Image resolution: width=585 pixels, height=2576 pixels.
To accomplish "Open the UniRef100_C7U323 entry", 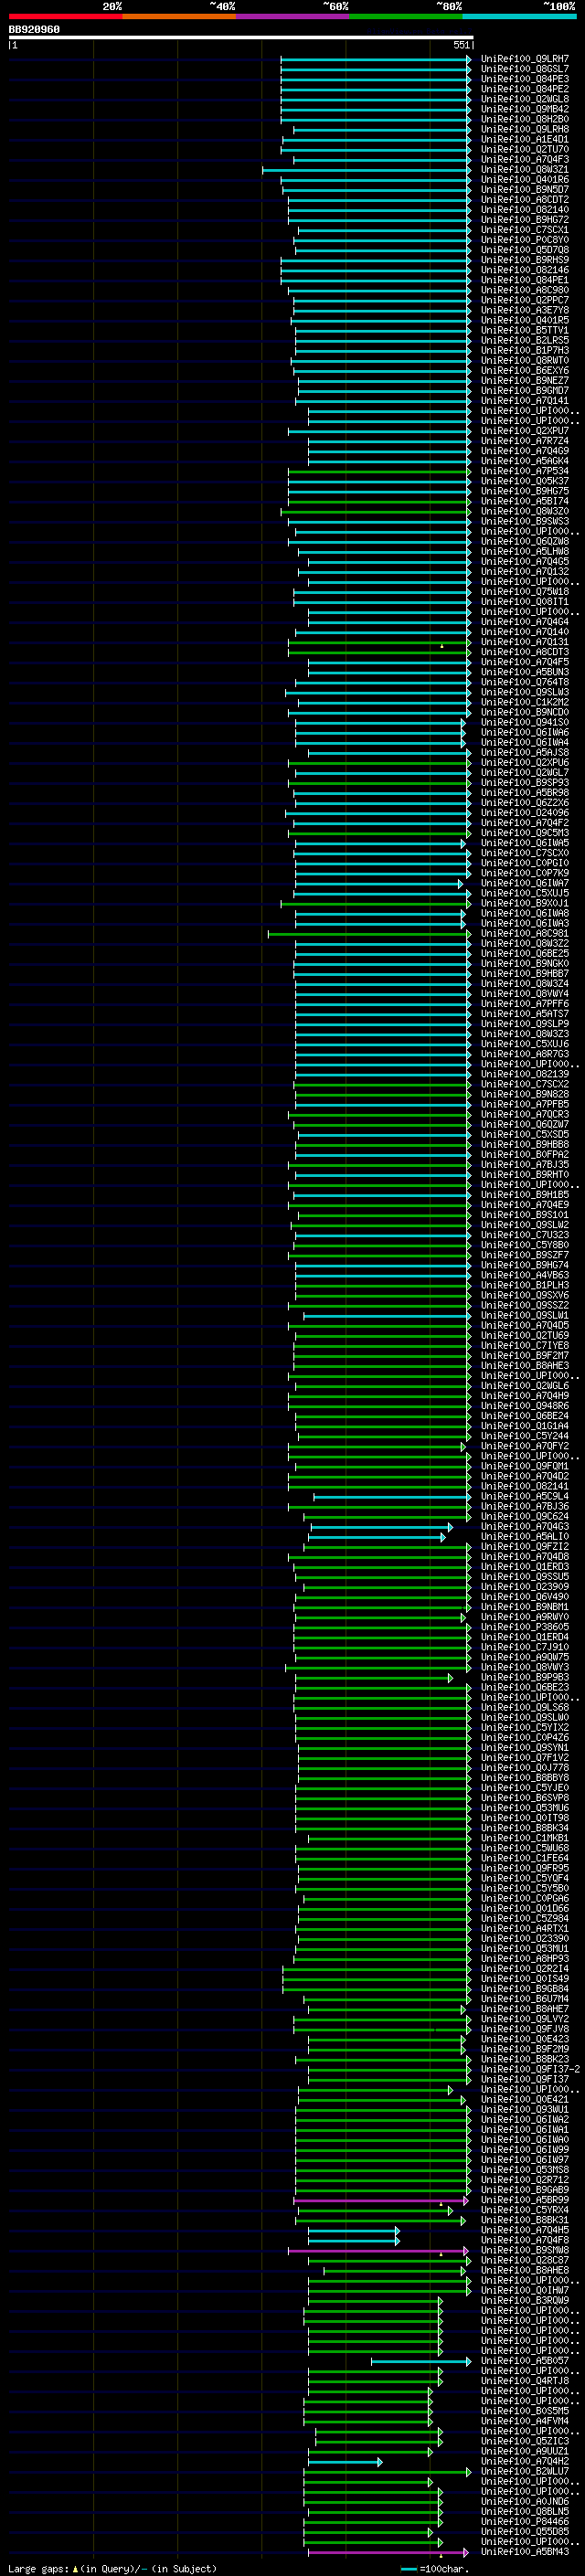I will click(524, 1236).
